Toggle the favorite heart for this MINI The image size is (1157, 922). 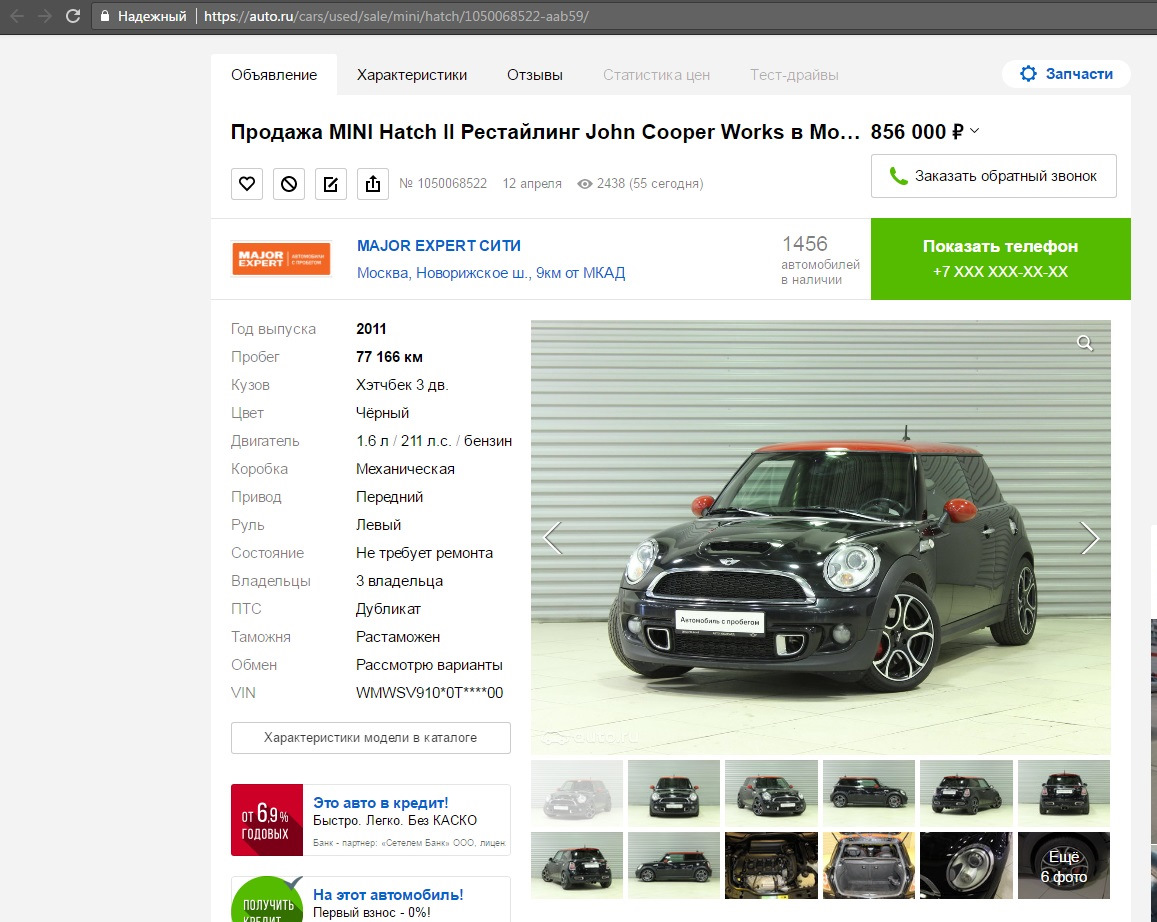click(246, 183)
